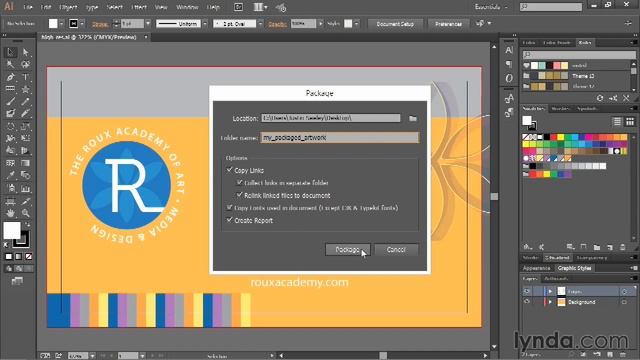Toggle Copy Fonts used in document
Viewport: 640px width, 360px height.
click(229, 207)
